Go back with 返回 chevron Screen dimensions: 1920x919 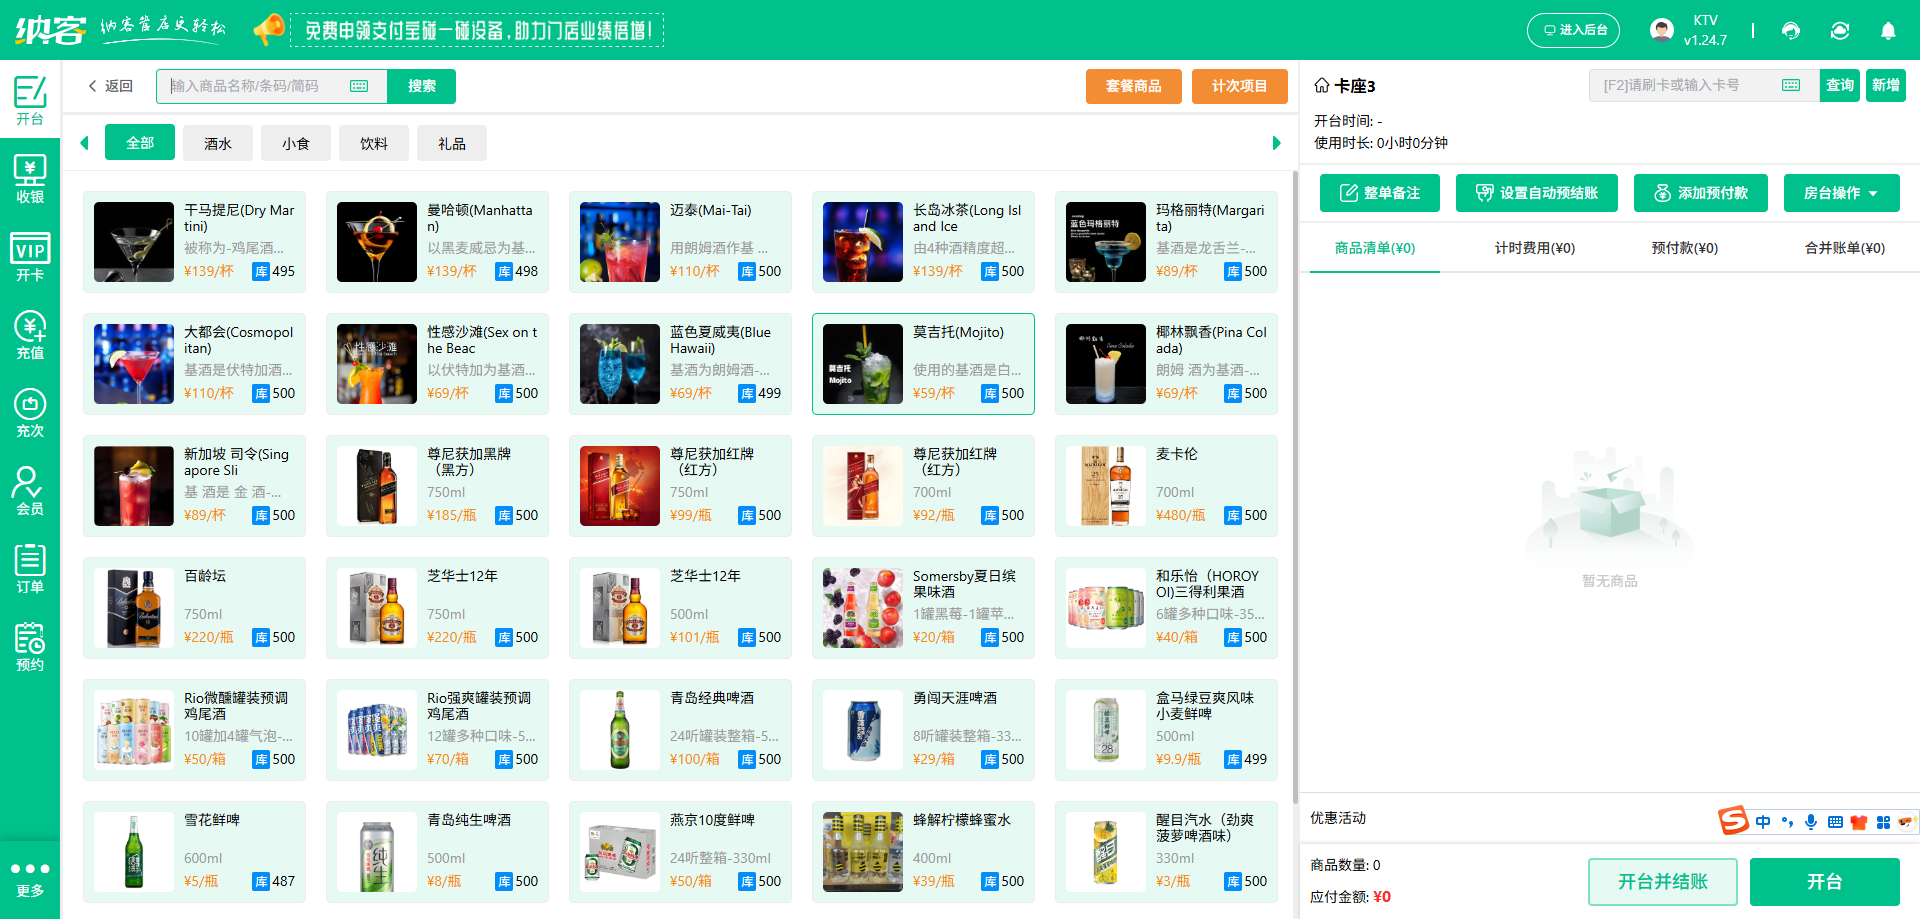(110, 86)
